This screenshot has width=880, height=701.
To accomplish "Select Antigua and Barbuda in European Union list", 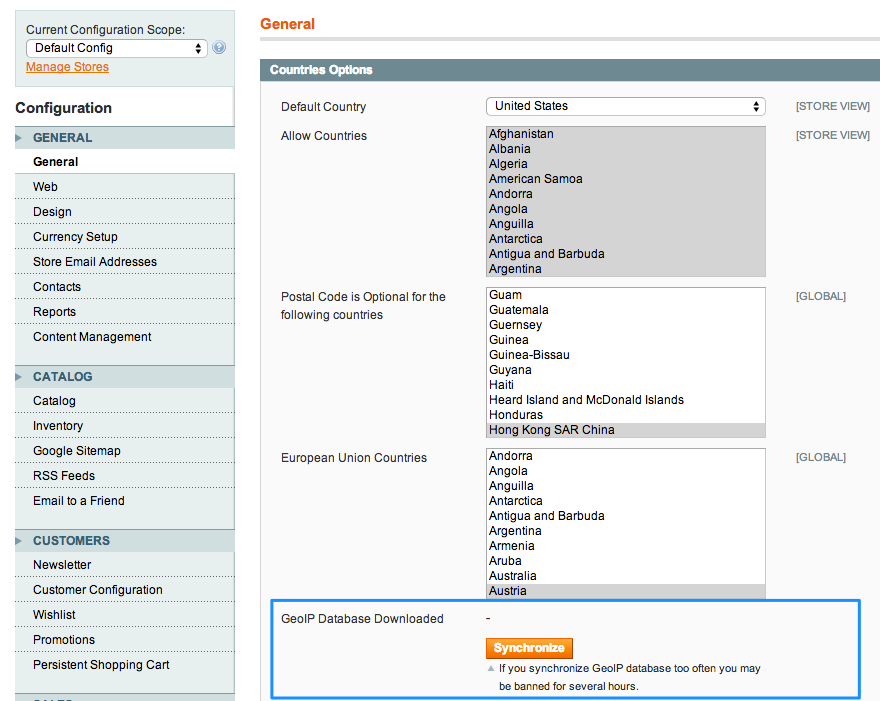I will pyautogui.click(x=625, y=516).
